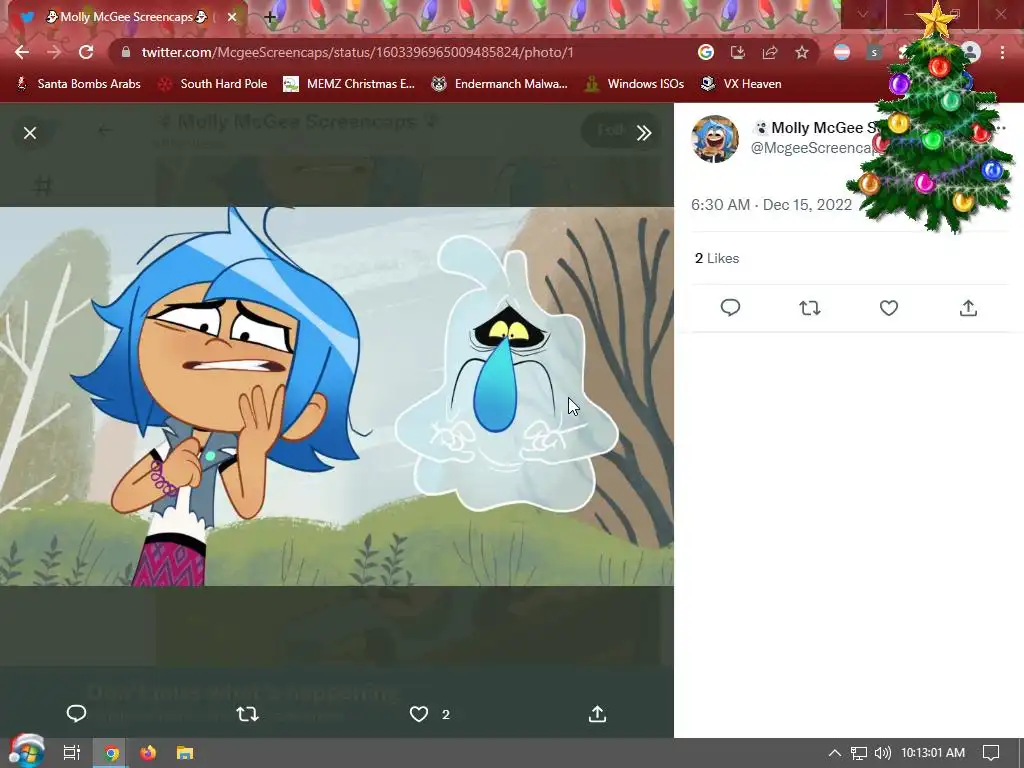
Task: Show hidden system tray icons chevron
Action: (x=835, y=753)
